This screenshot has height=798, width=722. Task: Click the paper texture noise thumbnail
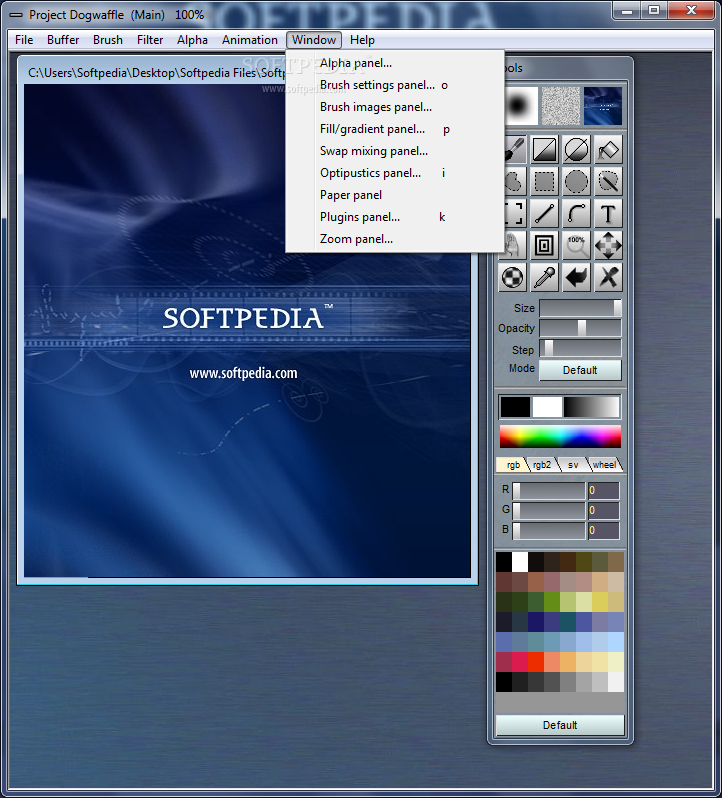(561, 106)
